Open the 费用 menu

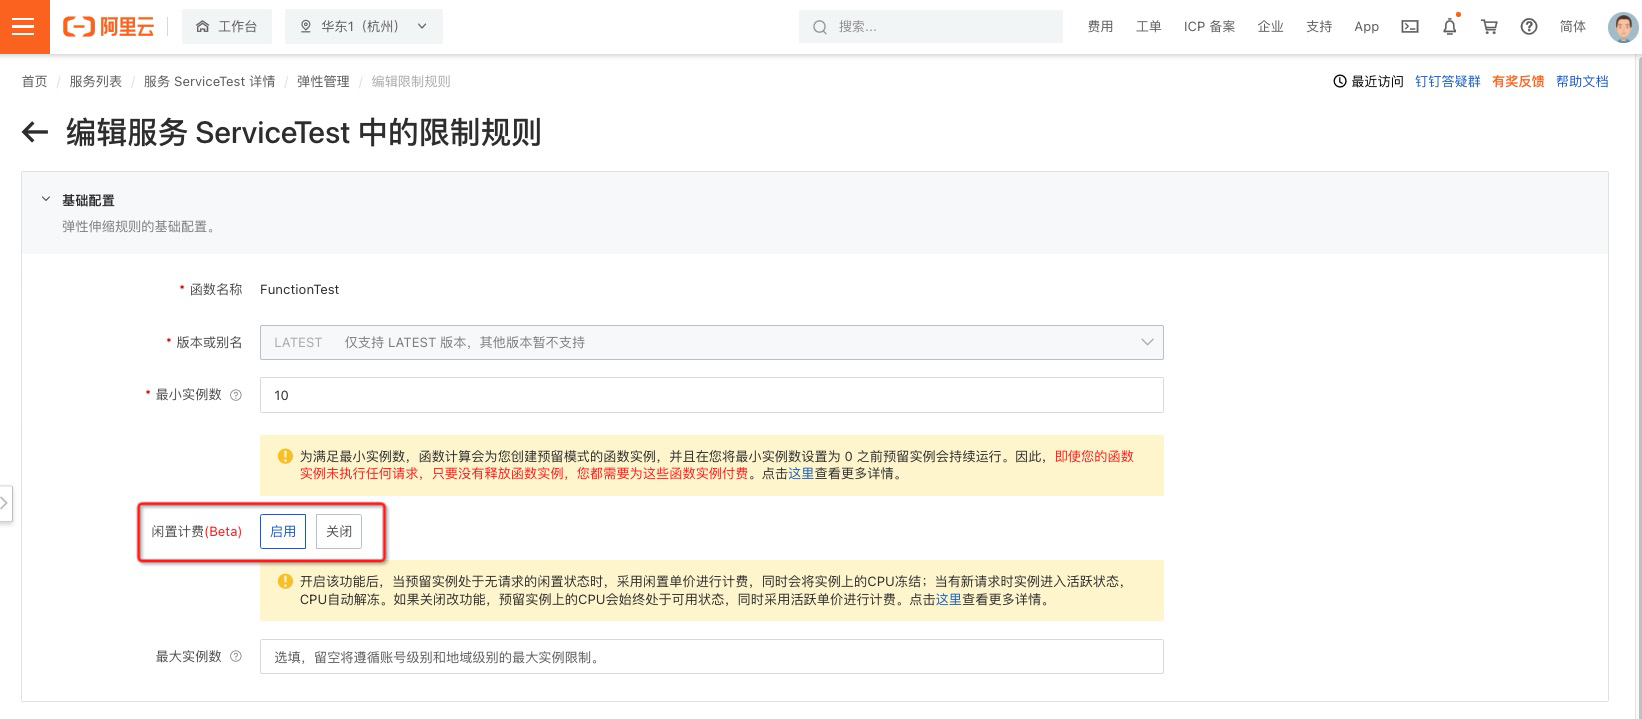point(1100,27)
